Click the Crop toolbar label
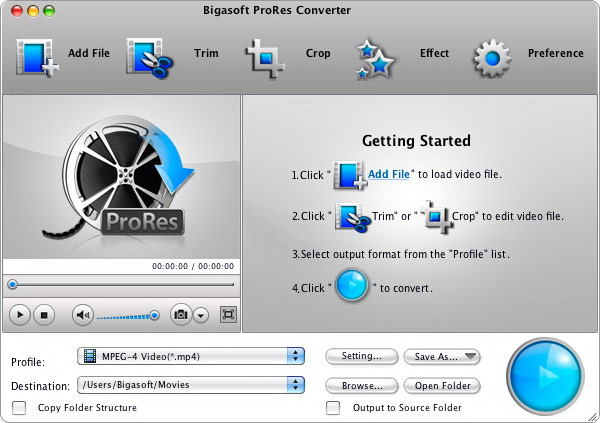The image size is (600, 423). click(318, 53)
